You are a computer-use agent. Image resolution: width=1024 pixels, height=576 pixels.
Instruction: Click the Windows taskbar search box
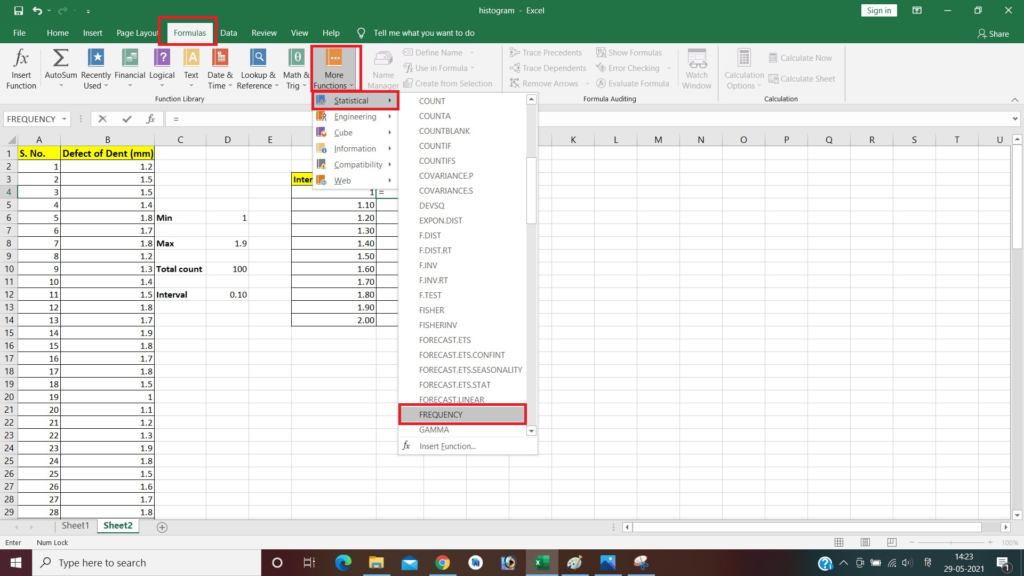coord(146,562)
